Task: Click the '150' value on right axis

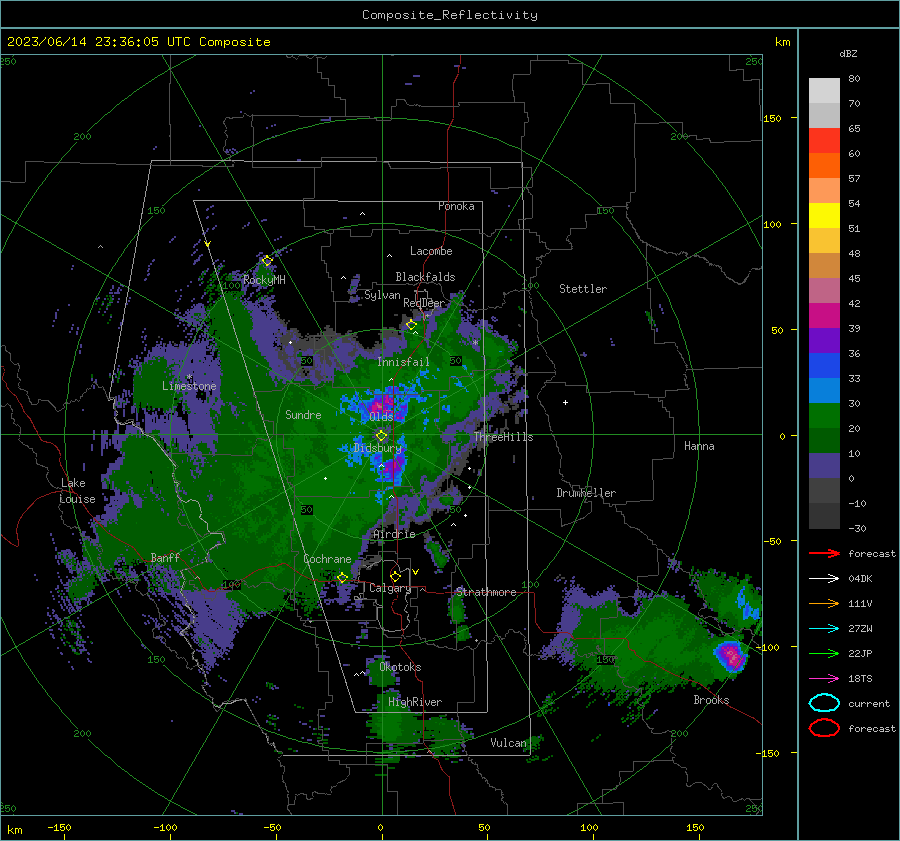Action: tap(772, 118)
